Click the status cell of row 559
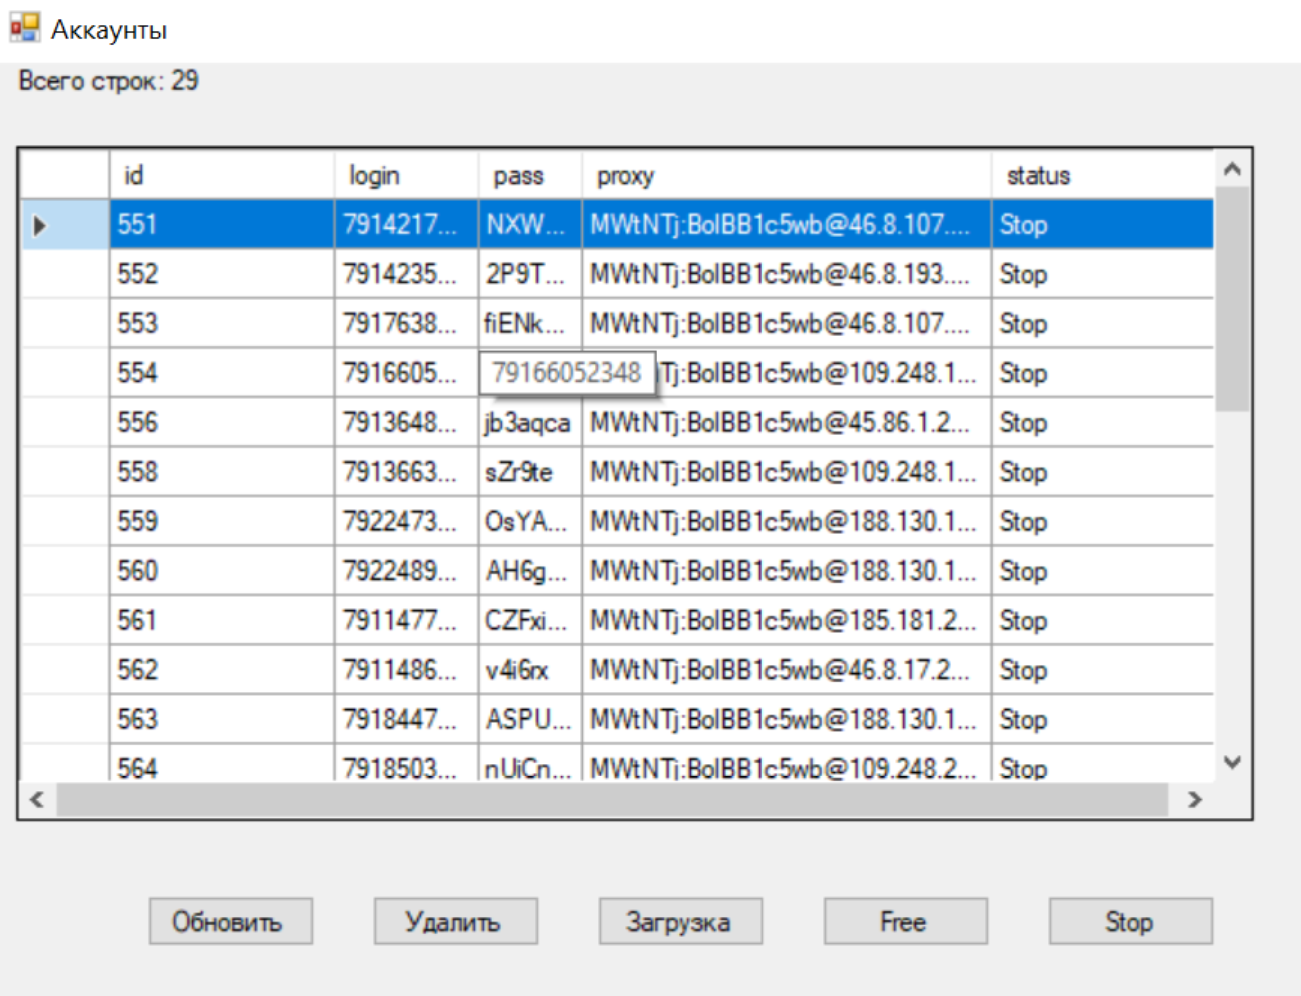 point(1100,522)
